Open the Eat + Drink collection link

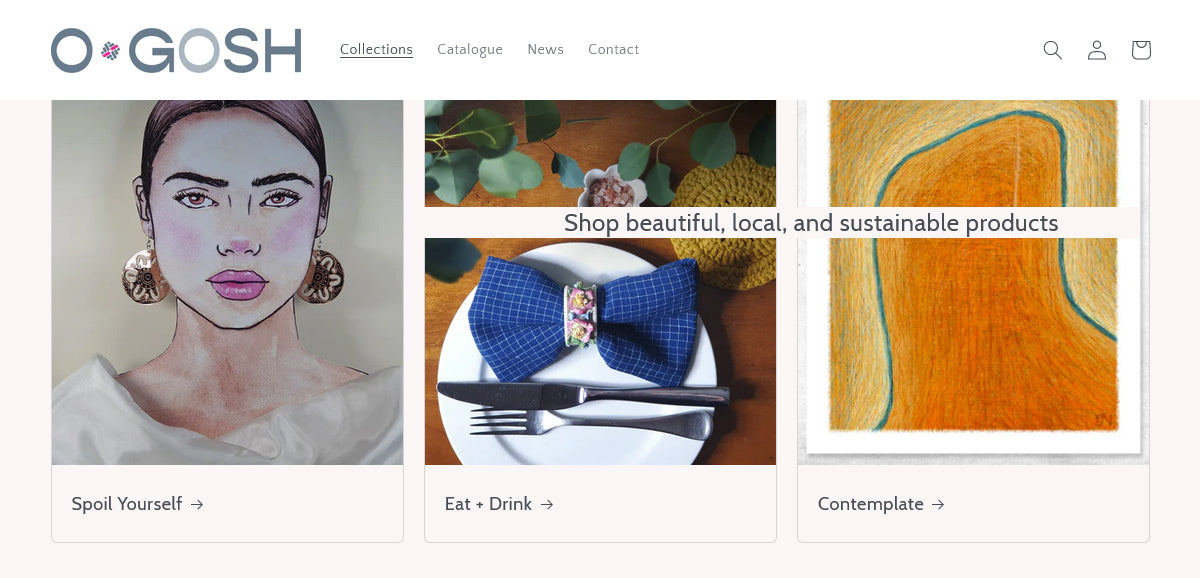[x=488, y=504]
